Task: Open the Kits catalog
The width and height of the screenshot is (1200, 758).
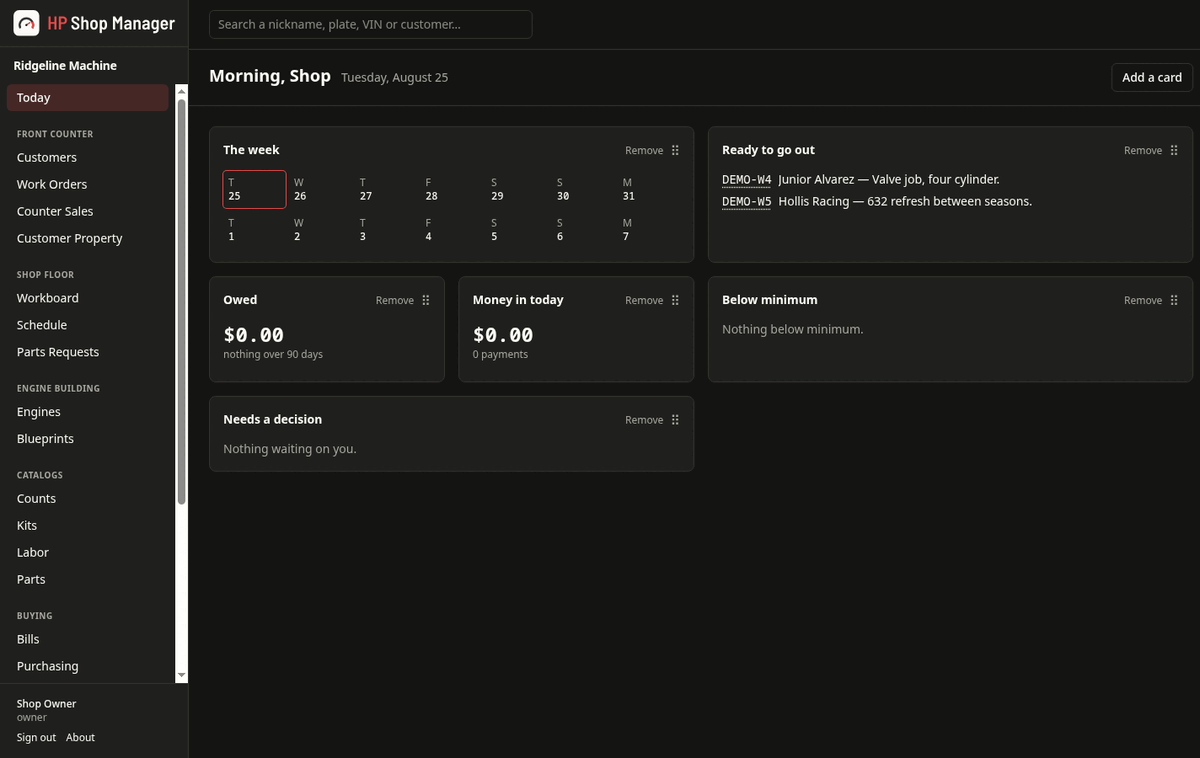Action: click(87, 526)
